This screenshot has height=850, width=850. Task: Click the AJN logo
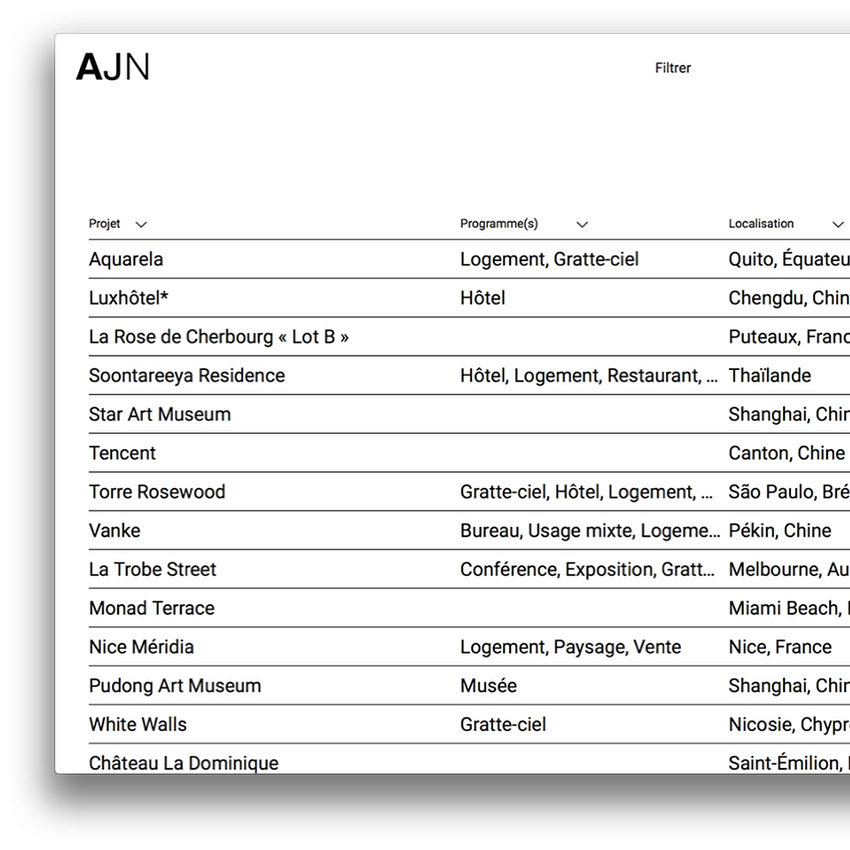click(x=113, y=67)
